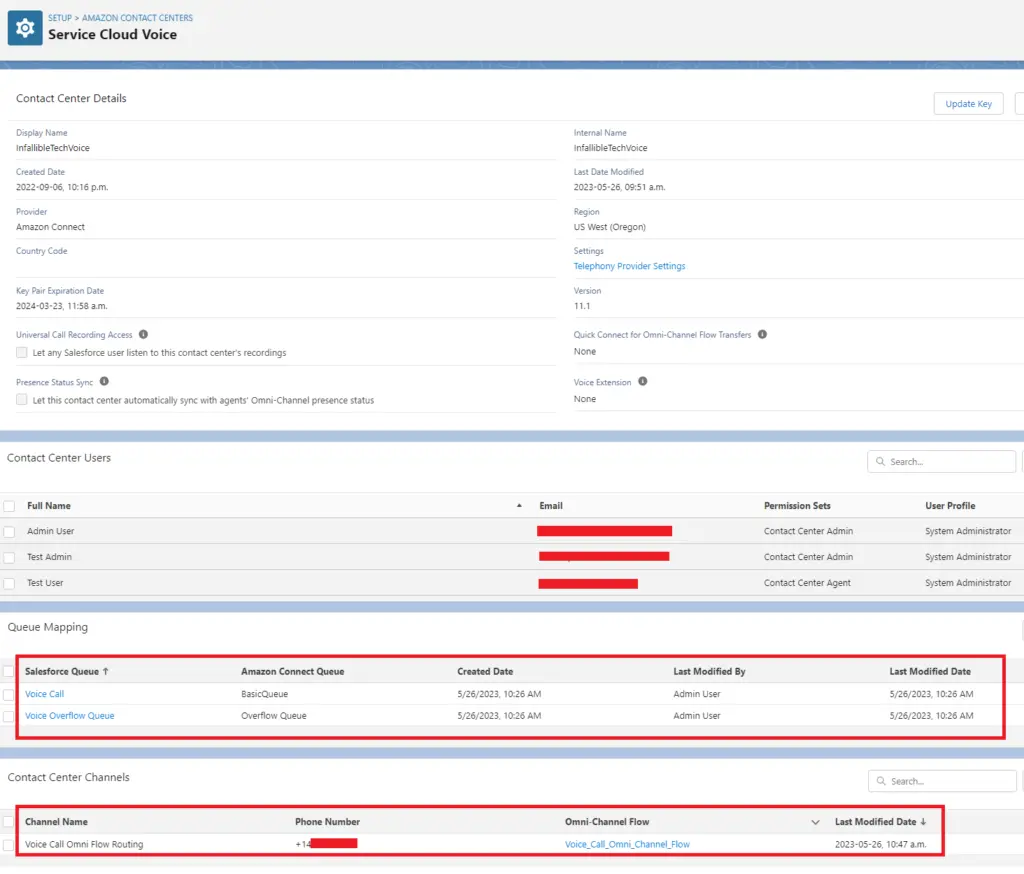Image resolution: width=1024 pixels, height=874 pixels.
Task: Click the Test Admin name cell
Action: pyautogui.click(x=50, y=557)
